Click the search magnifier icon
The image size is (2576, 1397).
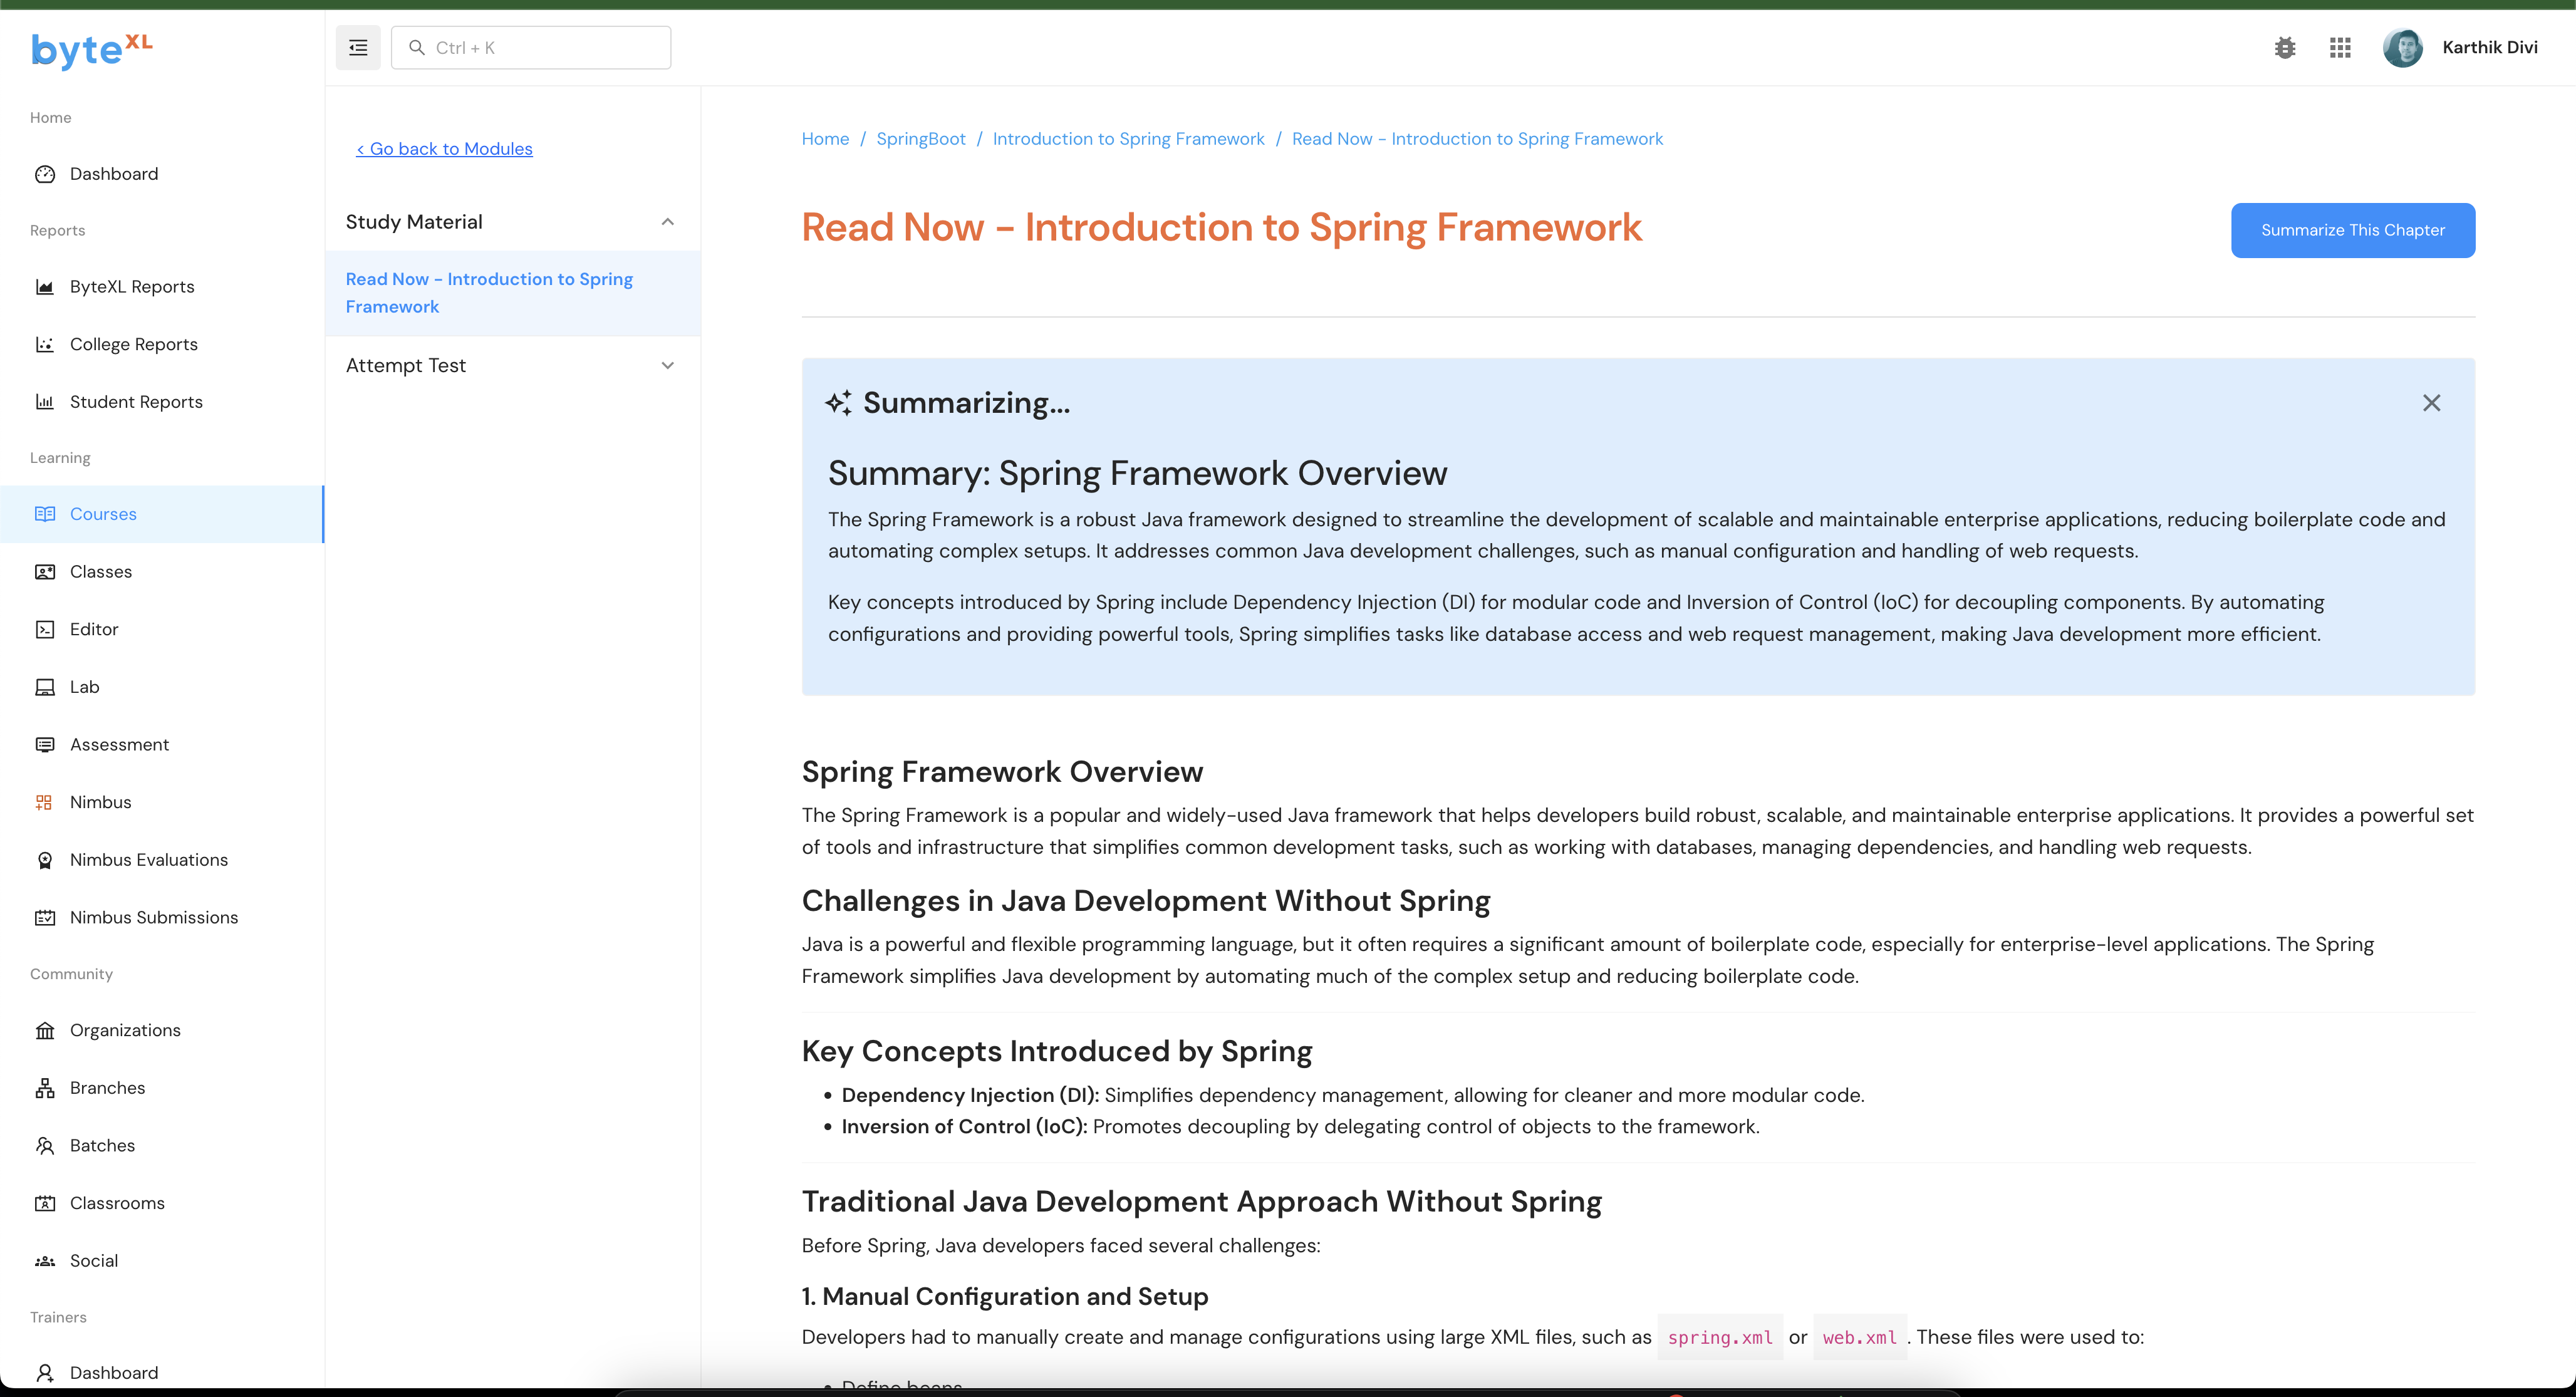pos(417,48)
